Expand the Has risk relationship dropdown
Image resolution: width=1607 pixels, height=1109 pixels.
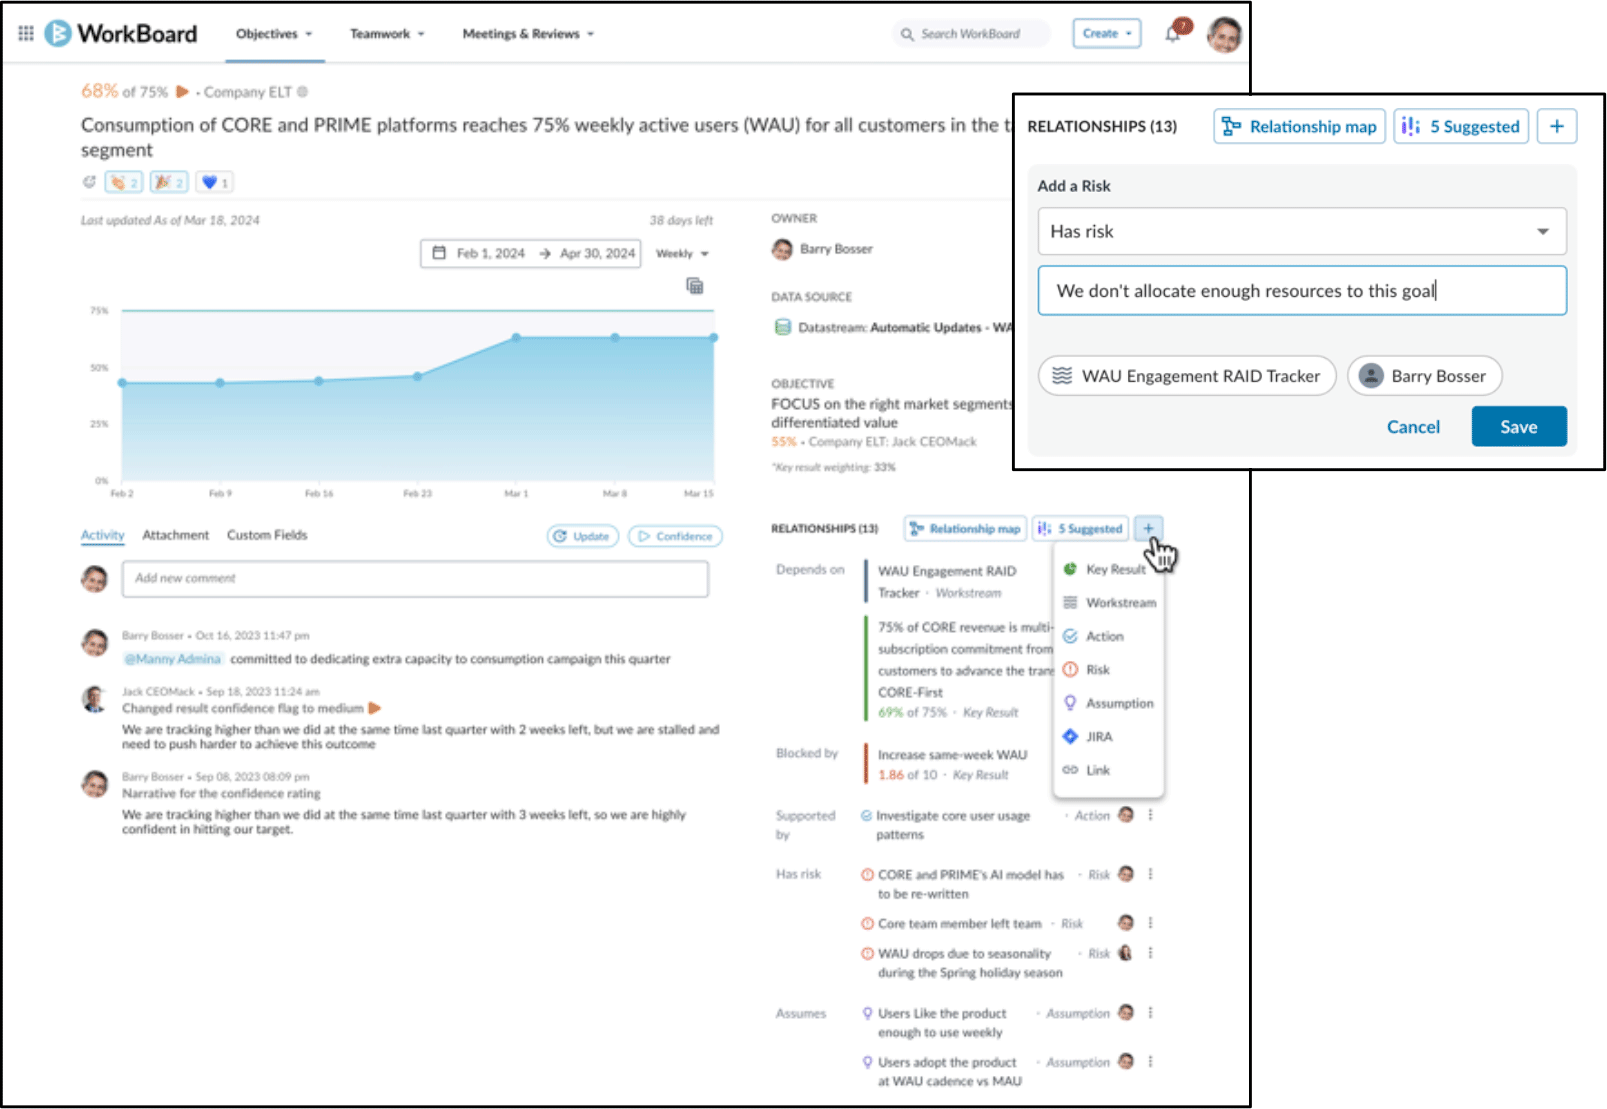pyautogui.click(x=1301, y=231)
